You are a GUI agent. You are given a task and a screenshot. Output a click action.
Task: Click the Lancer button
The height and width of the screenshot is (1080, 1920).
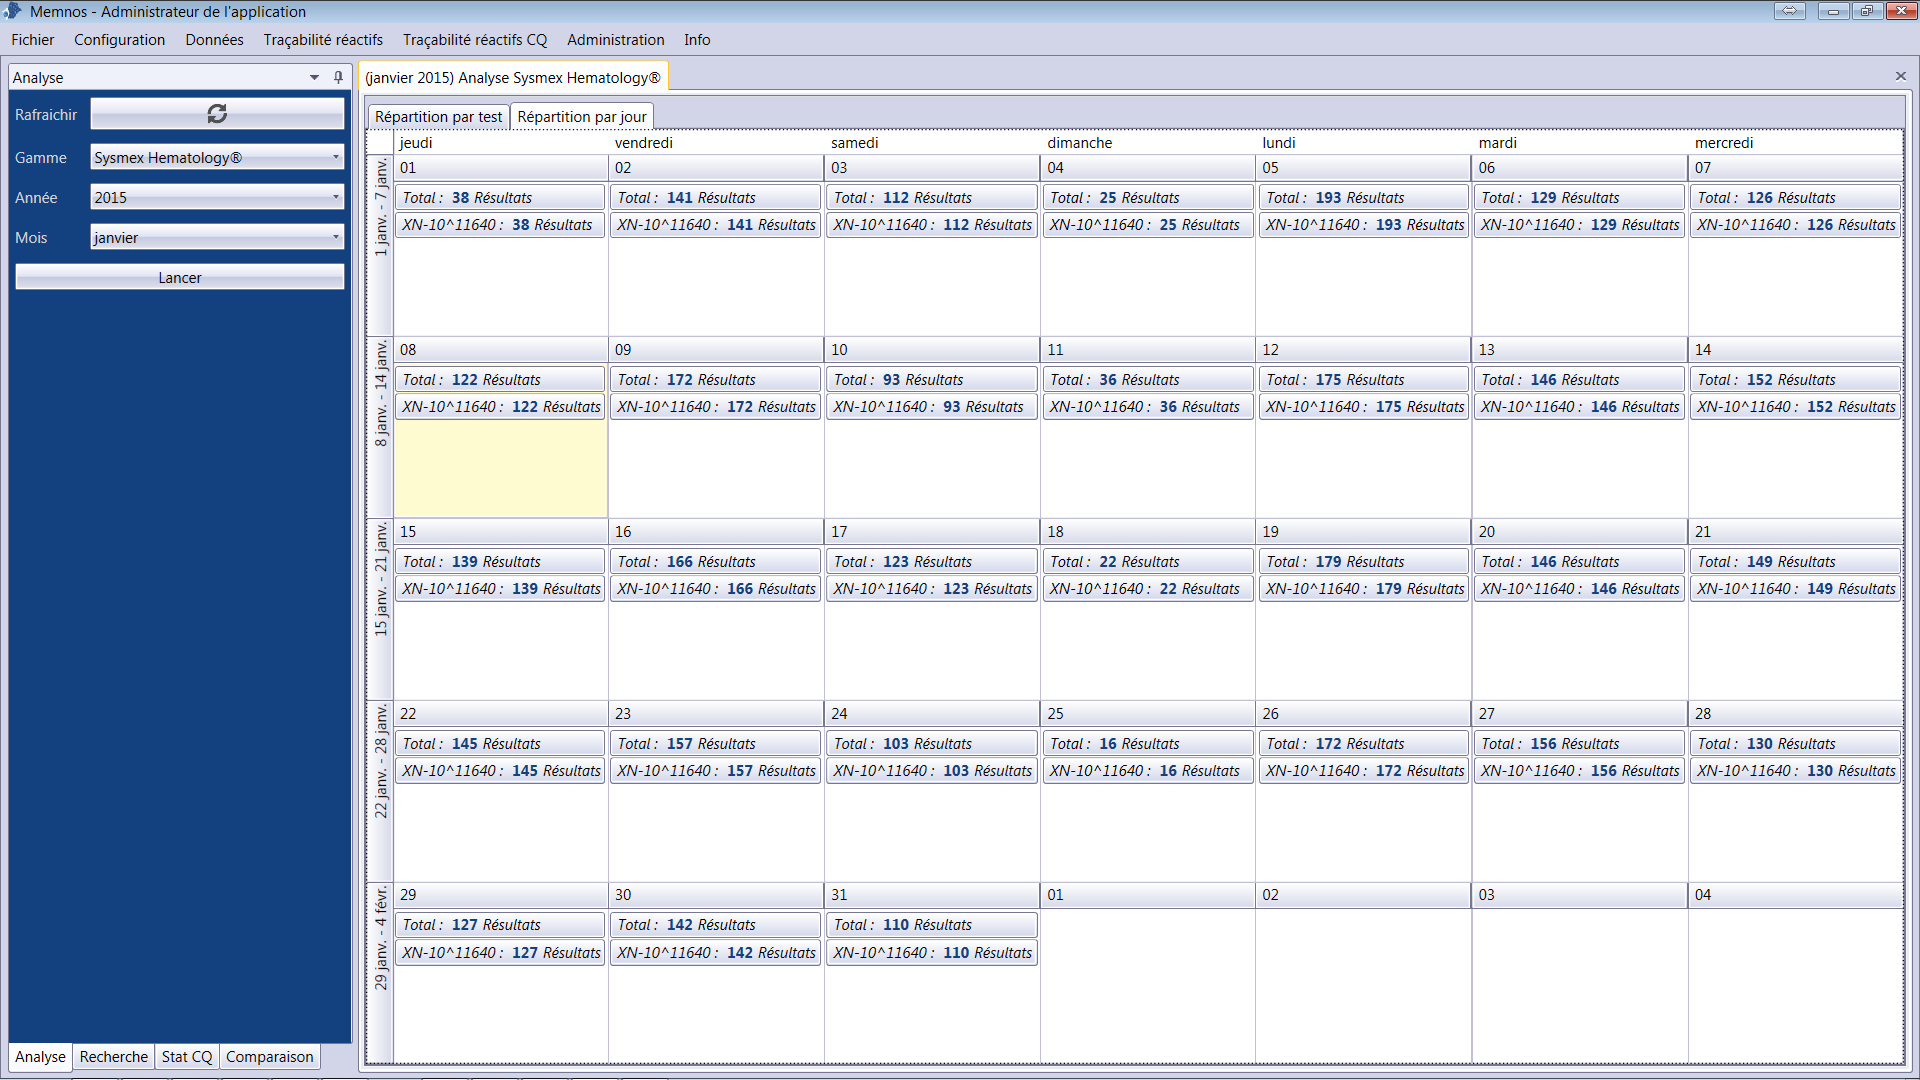[x=180, y=277]
